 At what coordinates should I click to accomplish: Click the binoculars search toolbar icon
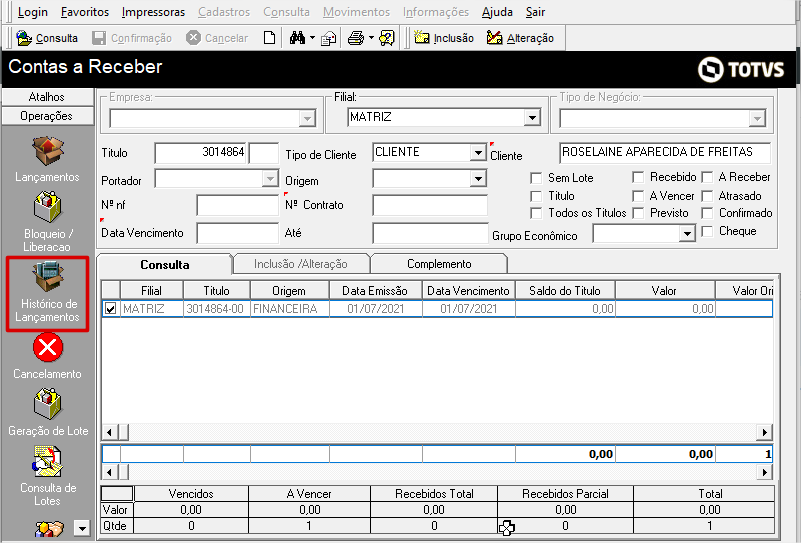point(297,38)
